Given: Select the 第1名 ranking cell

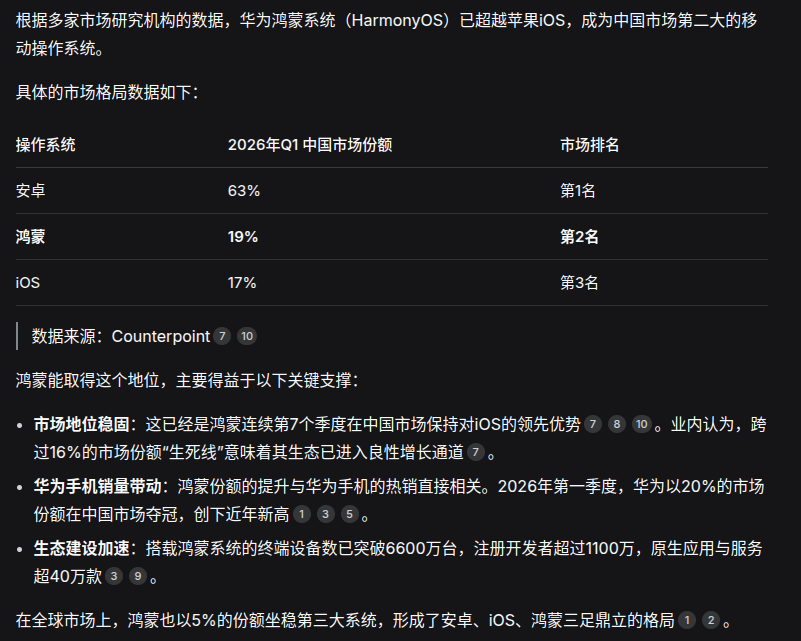Looking at the screenshot, I should click(x=578, y=191).
